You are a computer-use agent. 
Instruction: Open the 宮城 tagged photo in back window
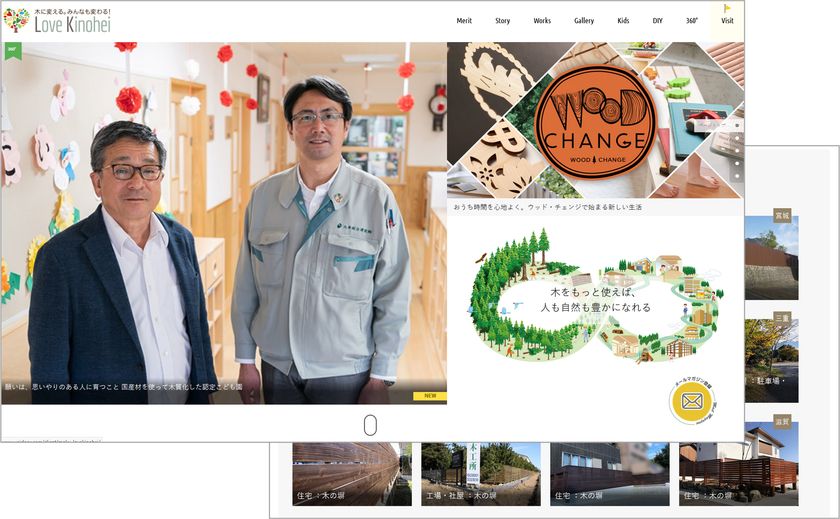tap(771, 258)
